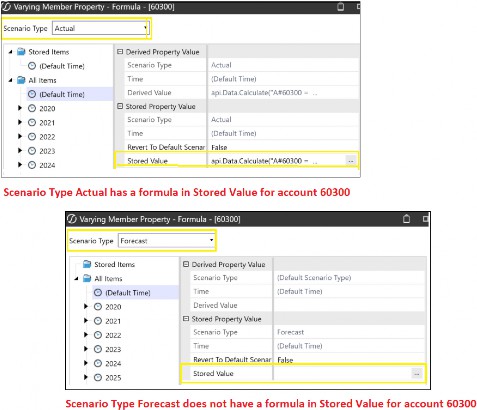The height and width of the screenshot is (410, 477).
Task: Click All Items folder icon in Forecast dialog
Action: tap(87, 278)
